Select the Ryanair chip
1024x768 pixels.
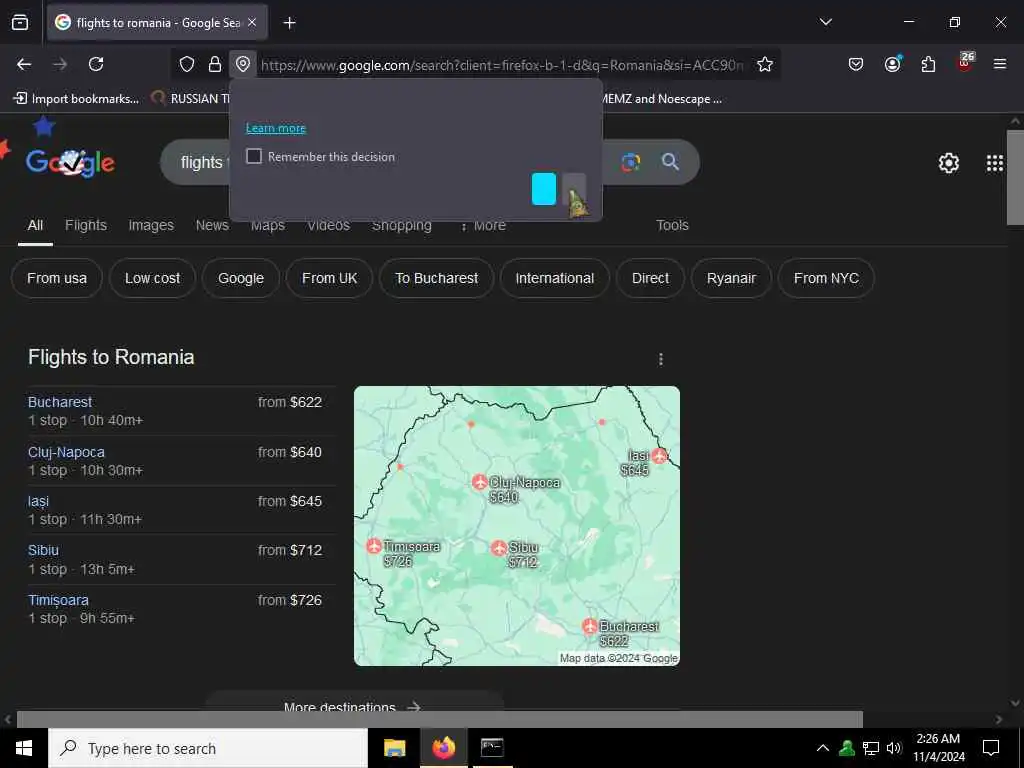(731, 278)
